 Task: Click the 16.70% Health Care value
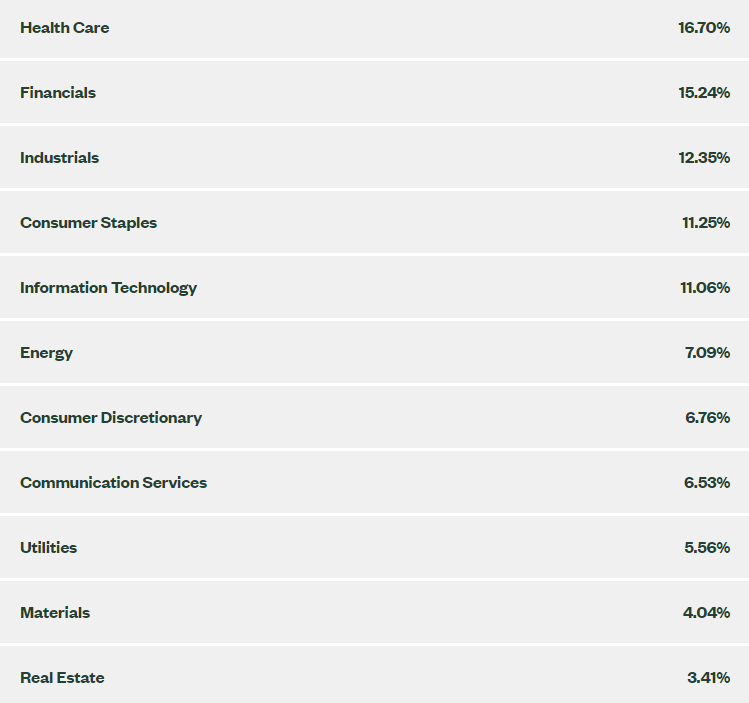704,28
